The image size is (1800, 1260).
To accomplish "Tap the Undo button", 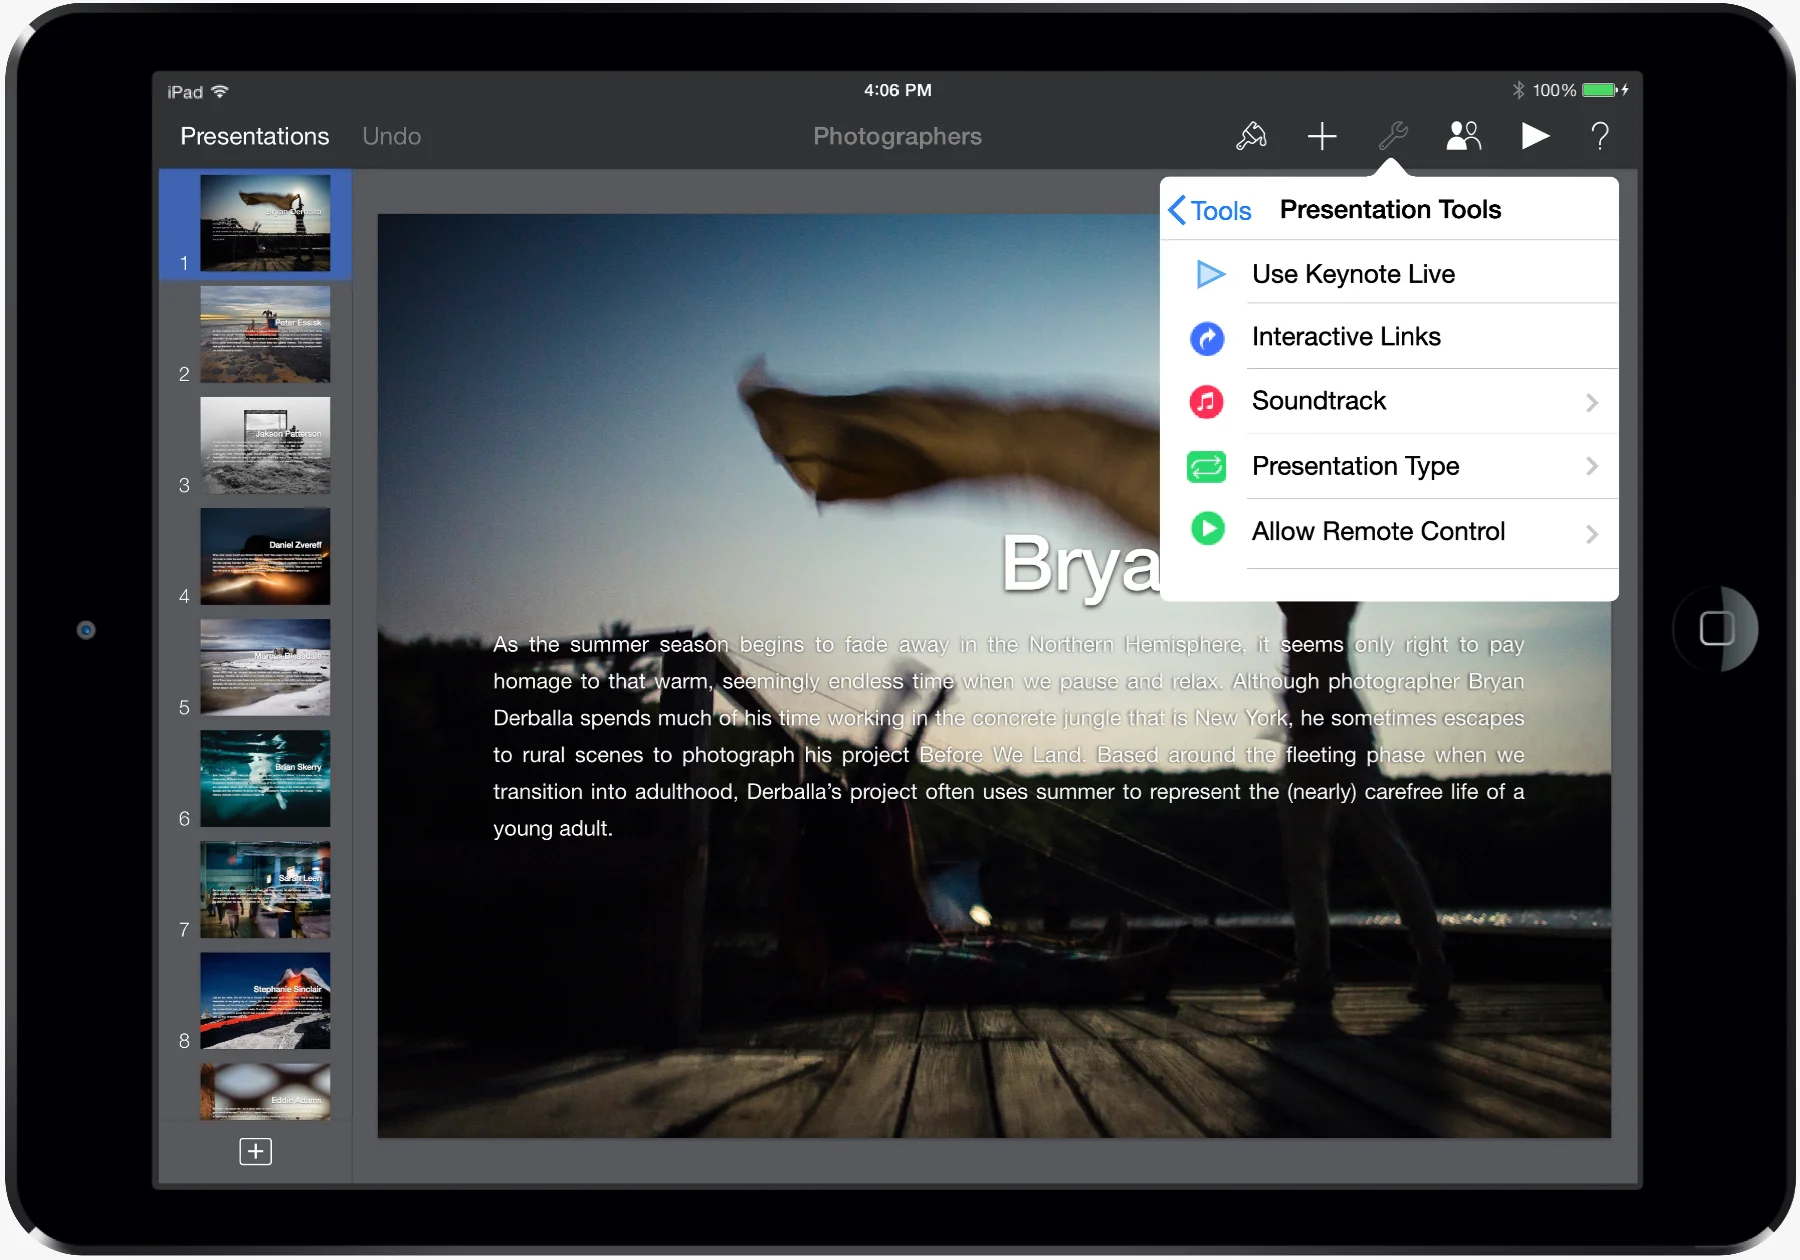I will (391, 136).
